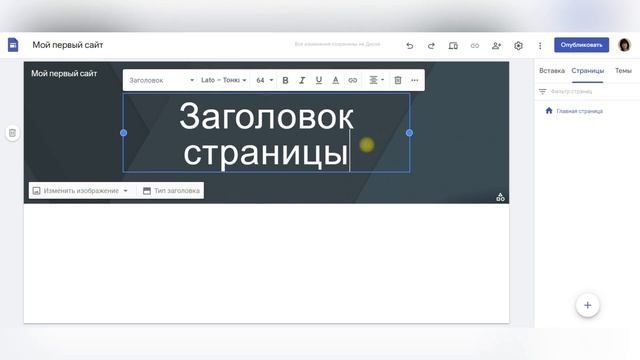
Task: Toggle italic formatting
Action: (302, 80)
